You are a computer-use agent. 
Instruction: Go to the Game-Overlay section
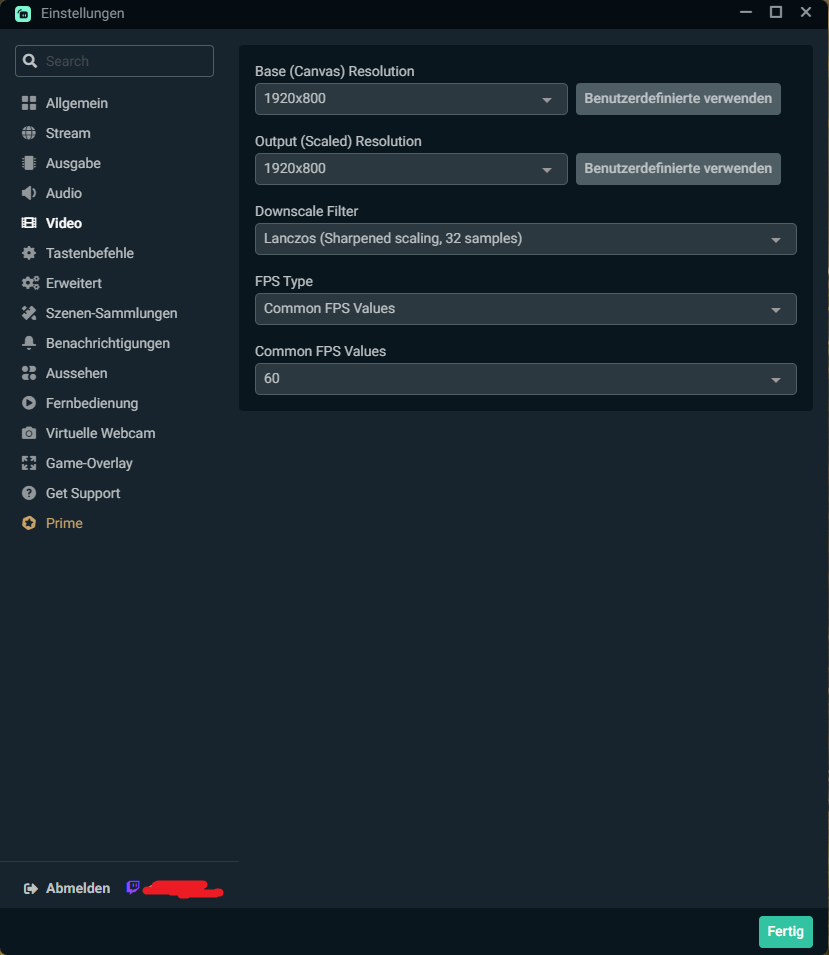point(88,463)
